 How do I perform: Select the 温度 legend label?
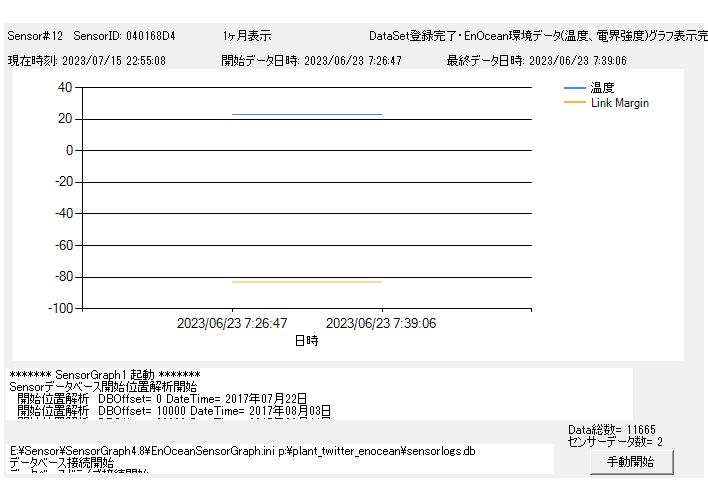(603, 88)
